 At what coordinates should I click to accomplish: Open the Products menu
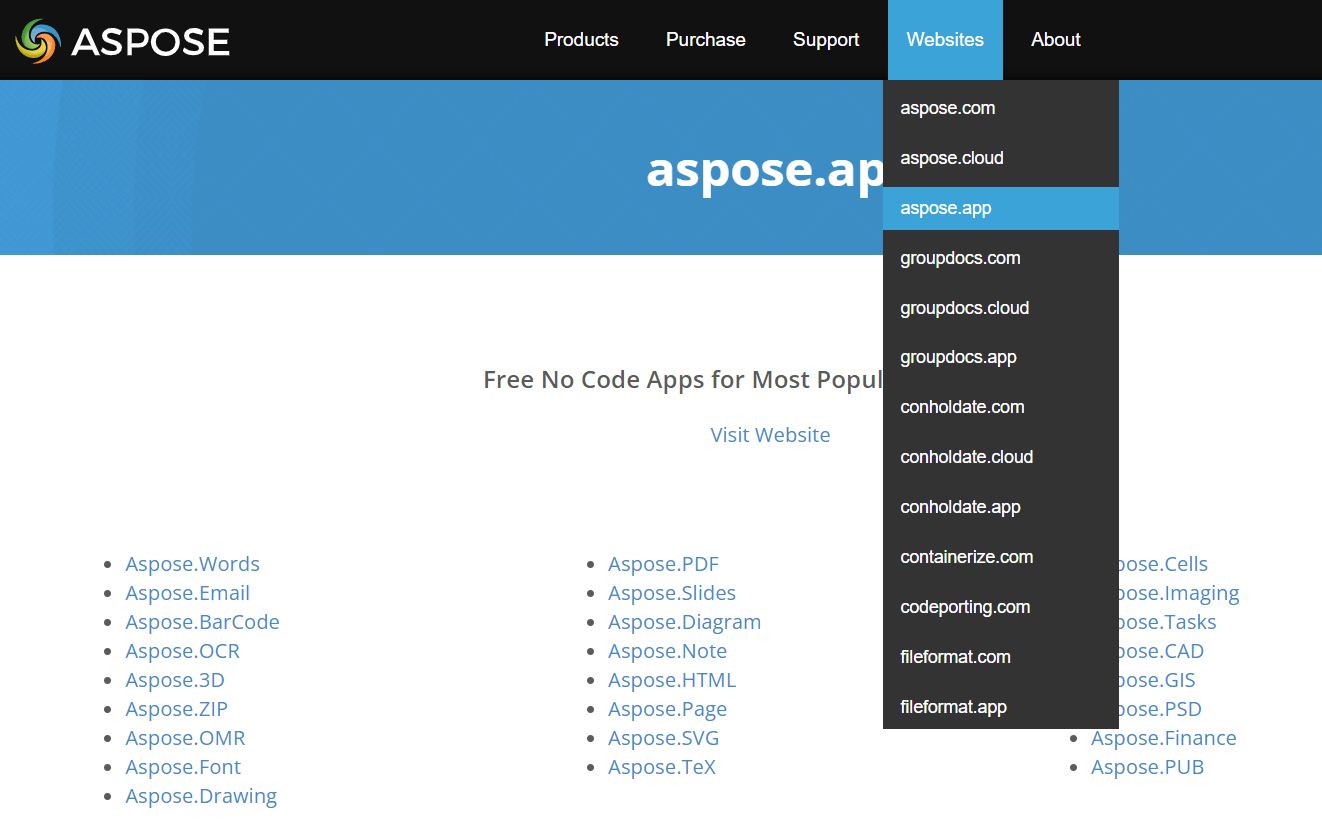pos(581,40)
